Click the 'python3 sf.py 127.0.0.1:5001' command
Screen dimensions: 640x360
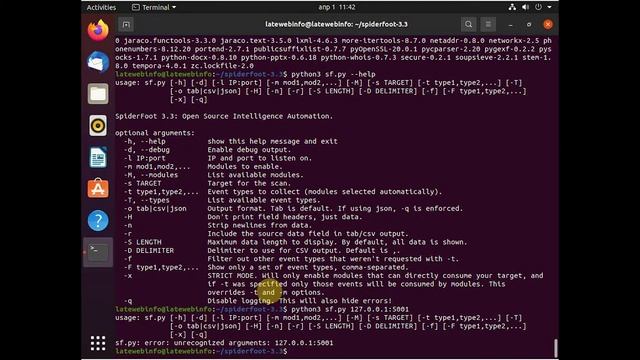point(350,309)
